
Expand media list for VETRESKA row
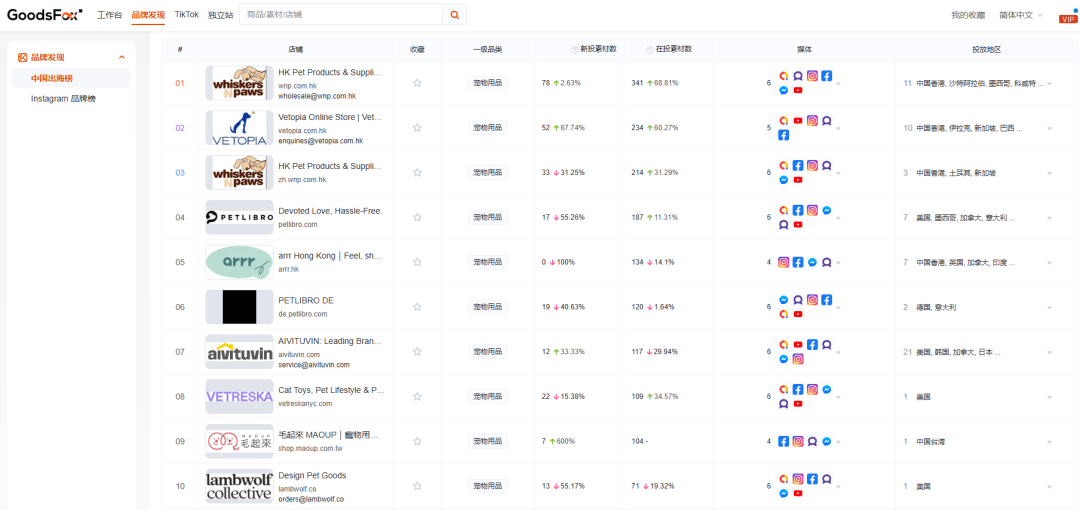pyautogui.click(x=838, y=397)
